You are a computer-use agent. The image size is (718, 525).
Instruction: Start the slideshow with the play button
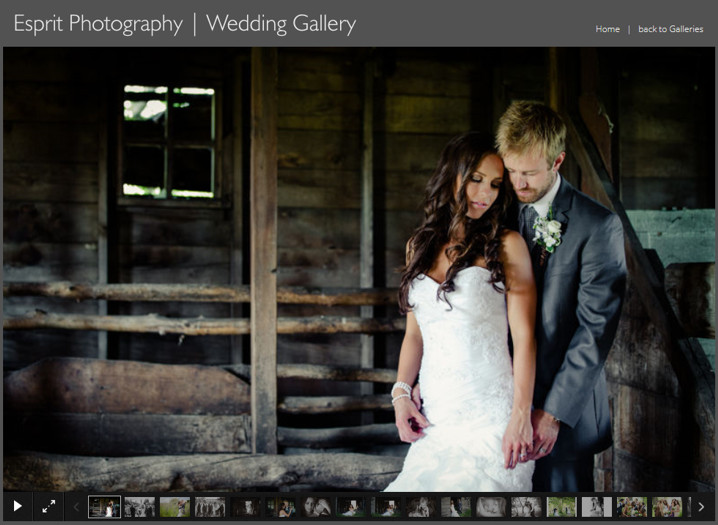[x=17, y=506]
